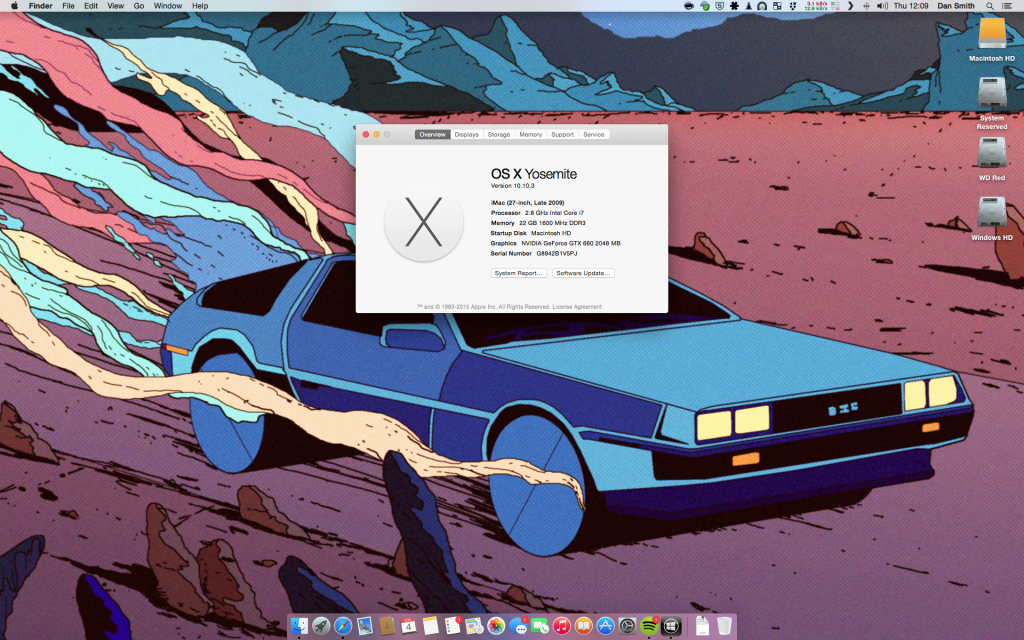1024x640 pixels.
Task: Click the volume speaker menu bar icon
Action: [882, 6]
